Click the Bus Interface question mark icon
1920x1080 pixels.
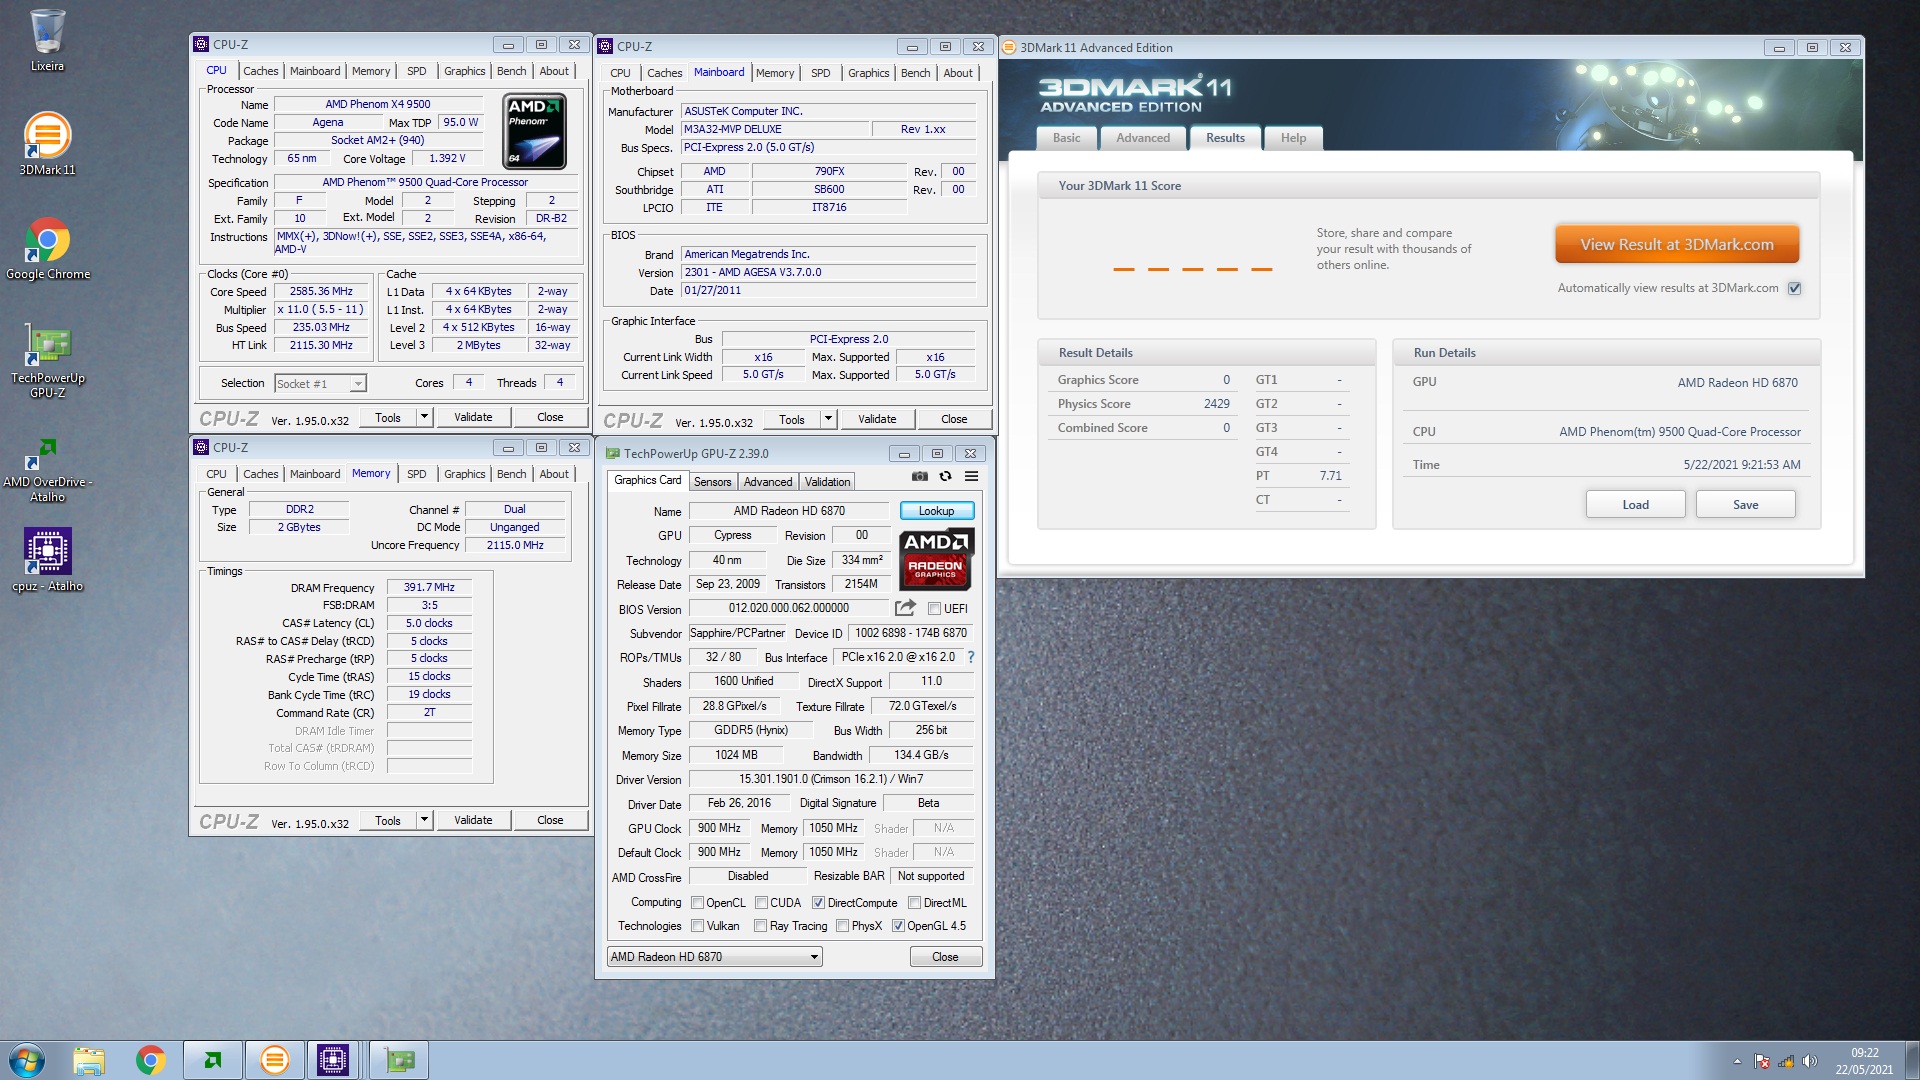click(x=970, y=657)
